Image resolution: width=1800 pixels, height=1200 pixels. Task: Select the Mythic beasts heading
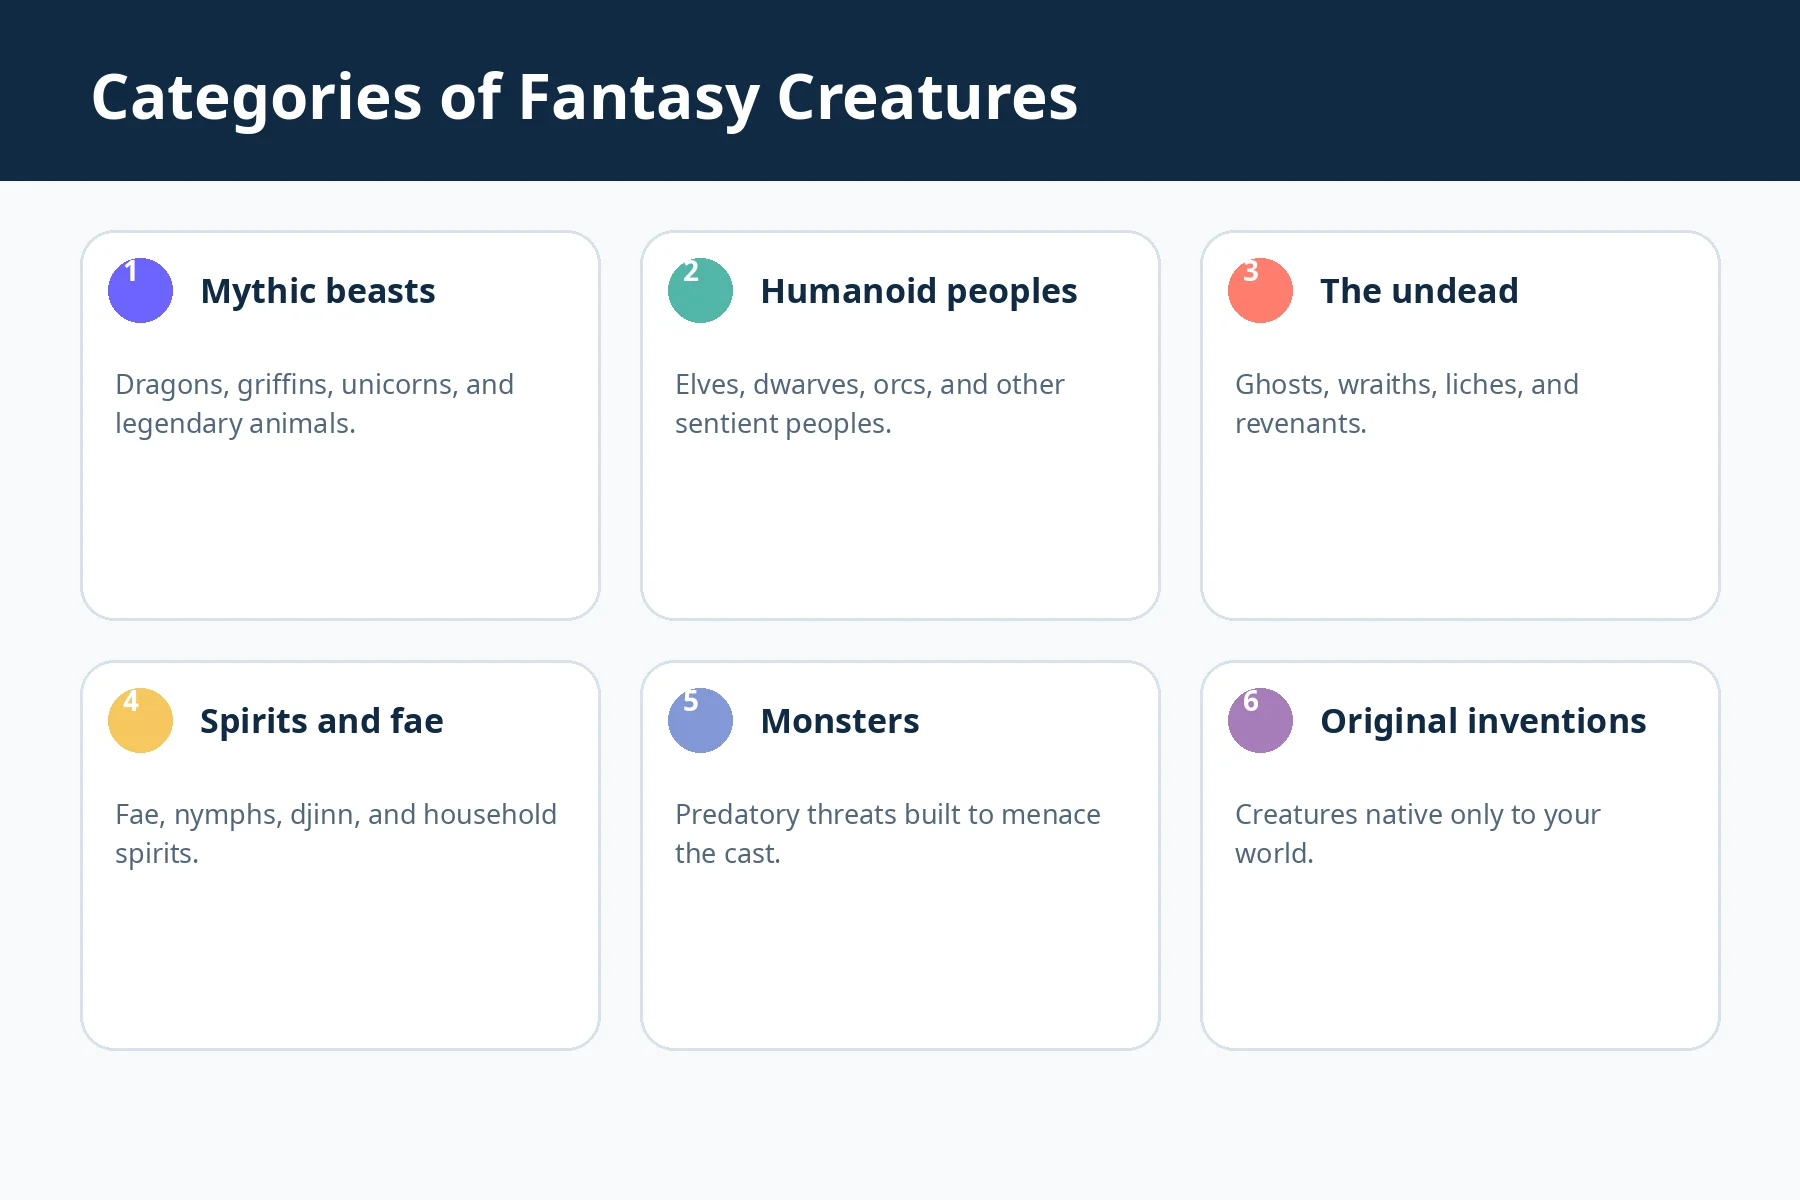click(x=318, y=291)
